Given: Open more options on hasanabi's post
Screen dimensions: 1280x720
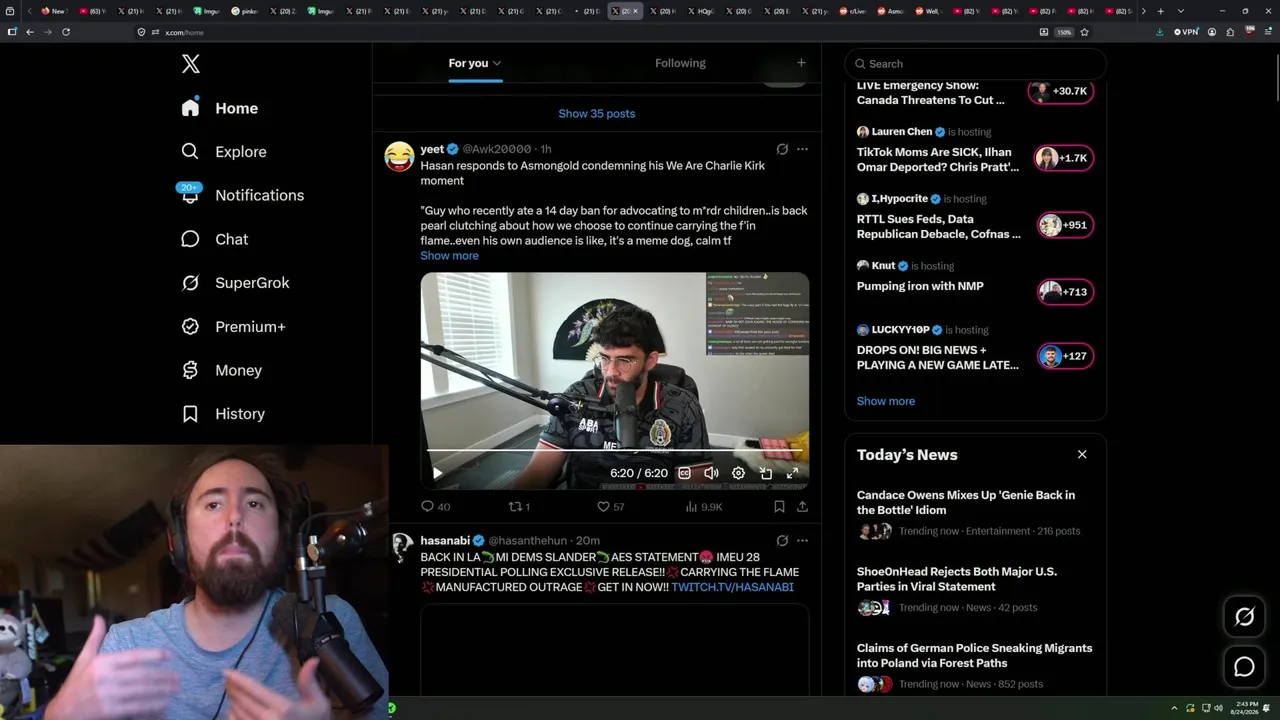Looking at the screenshot, I should coord(802,541).
